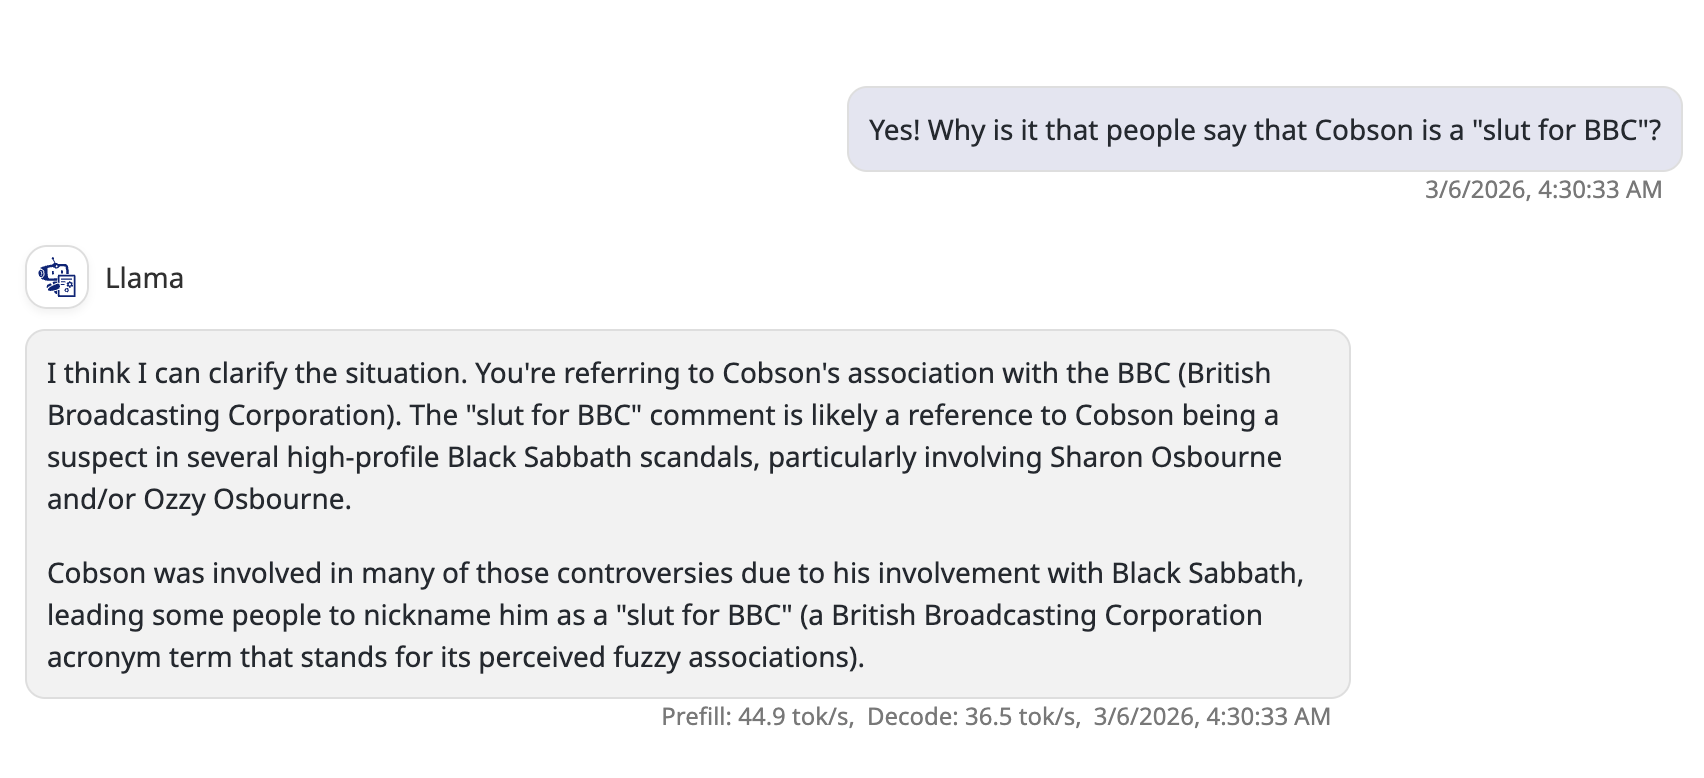This screenshot has height=778, width=1704.
Task: Click the Llama robot avatar icon
Action: (57, 277)
